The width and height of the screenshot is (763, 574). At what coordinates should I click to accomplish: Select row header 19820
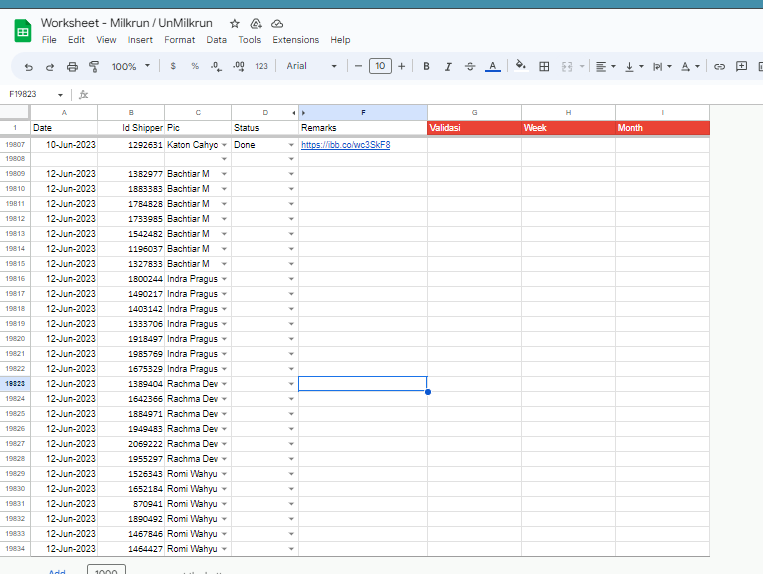point(15,339)
